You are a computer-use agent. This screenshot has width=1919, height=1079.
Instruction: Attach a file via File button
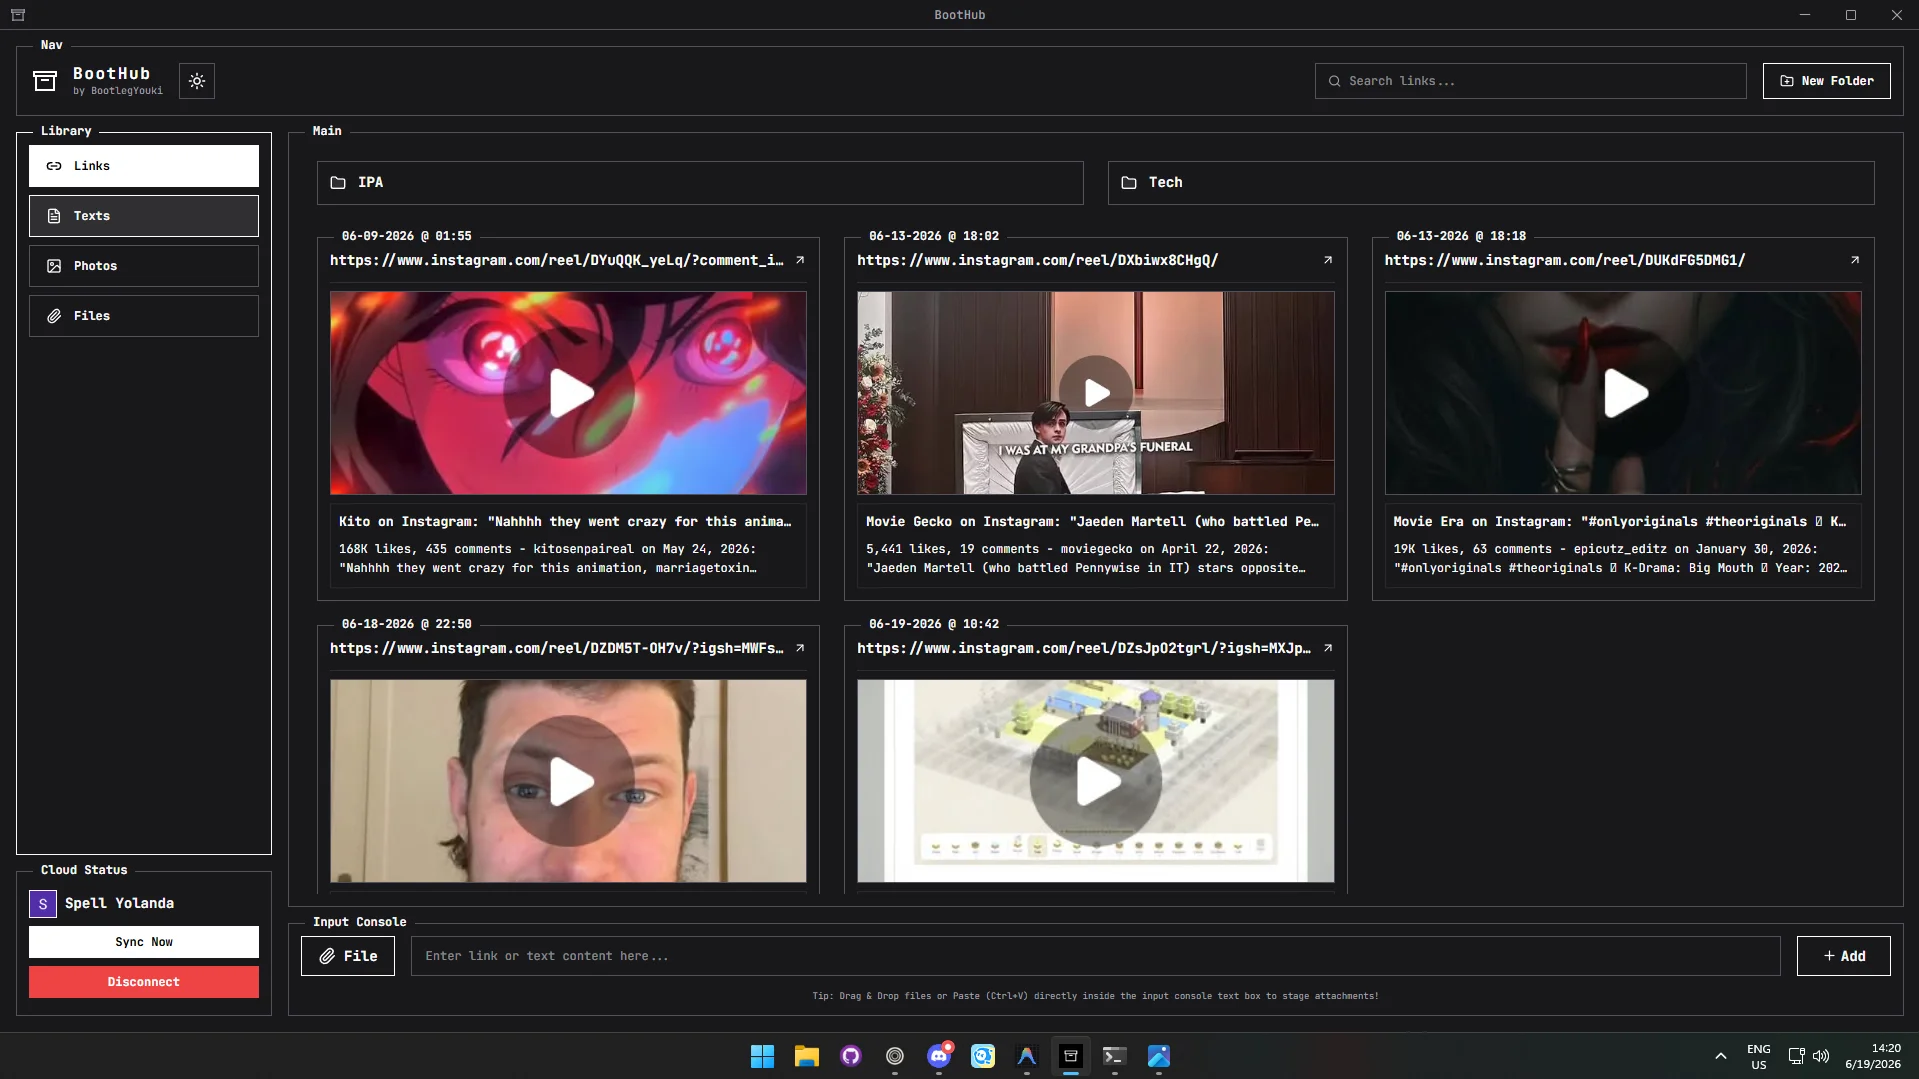coord(348,956)
